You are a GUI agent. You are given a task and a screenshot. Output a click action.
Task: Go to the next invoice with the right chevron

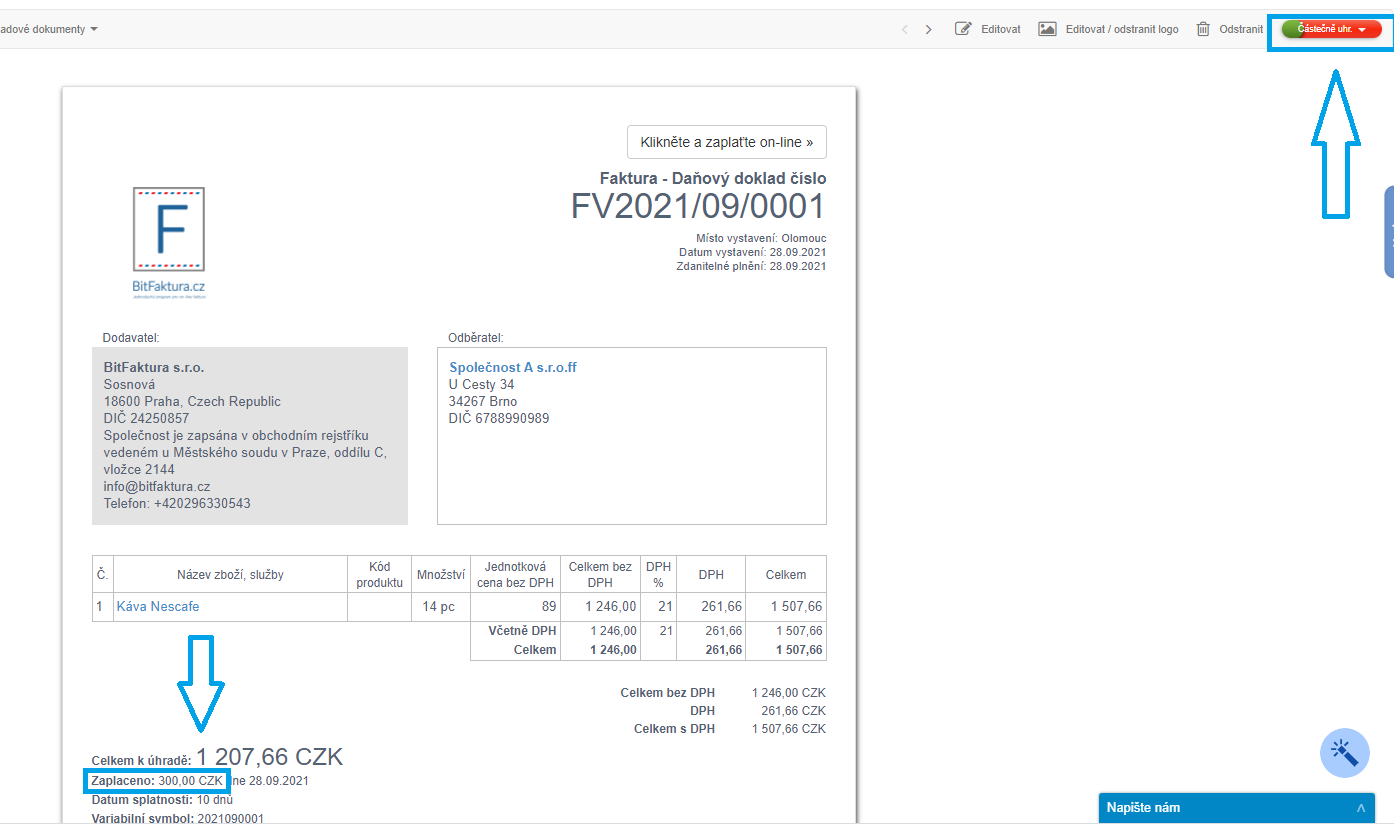tap(929, 29)
